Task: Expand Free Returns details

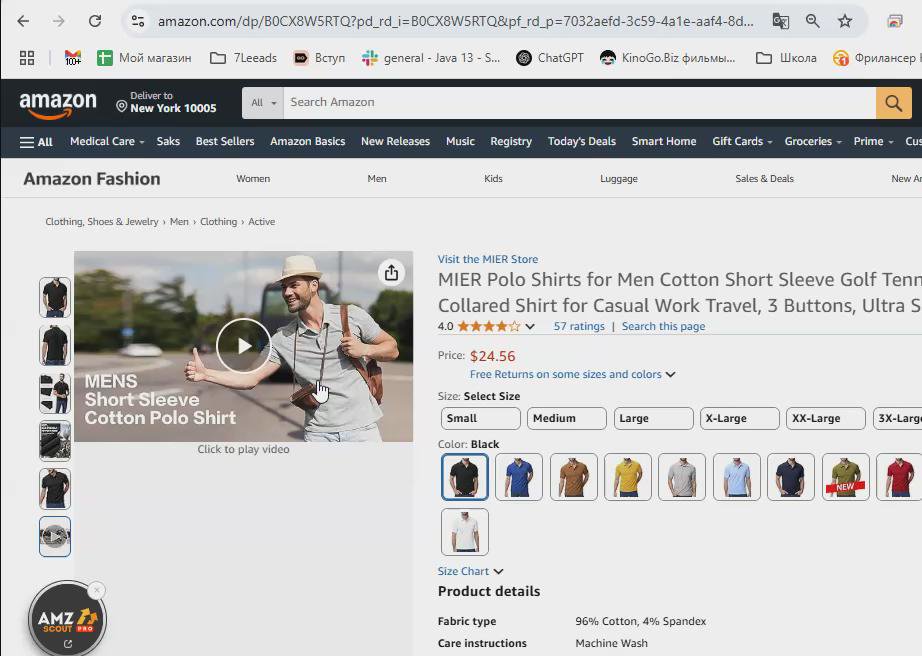Action: click(x=573, y=374)
